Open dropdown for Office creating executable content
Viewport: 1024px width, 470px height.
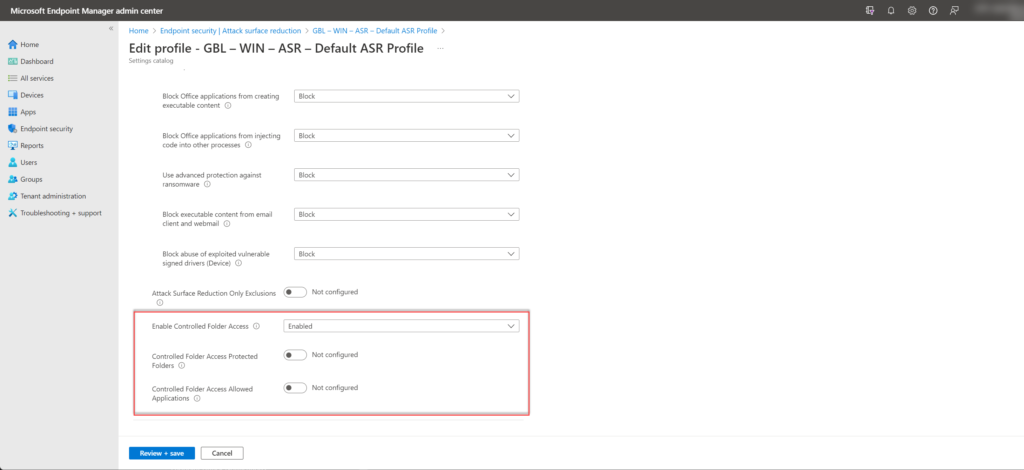click(x=406, y=96)
